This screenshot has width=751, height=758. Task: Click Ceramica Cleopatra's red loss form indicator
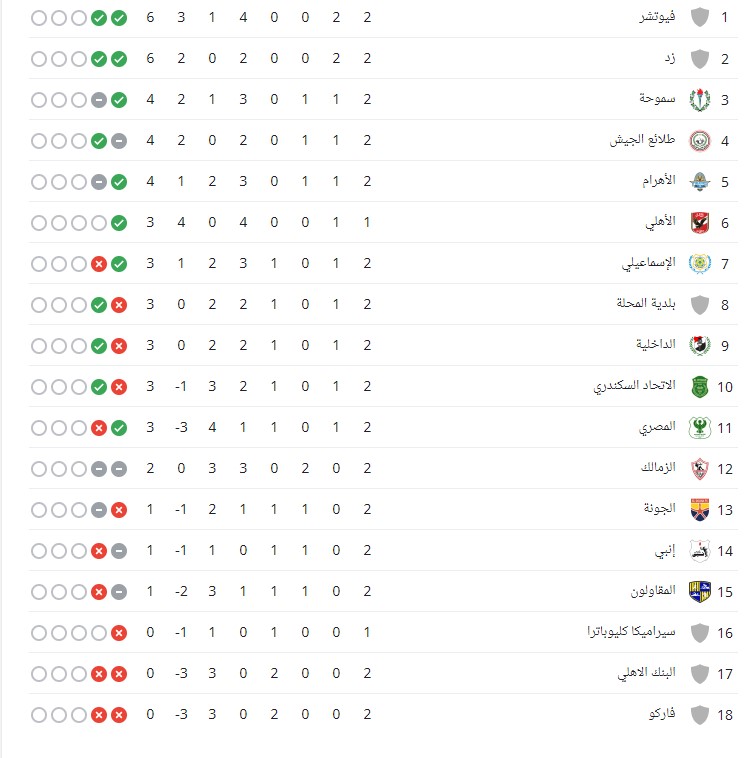coord(119,632)
